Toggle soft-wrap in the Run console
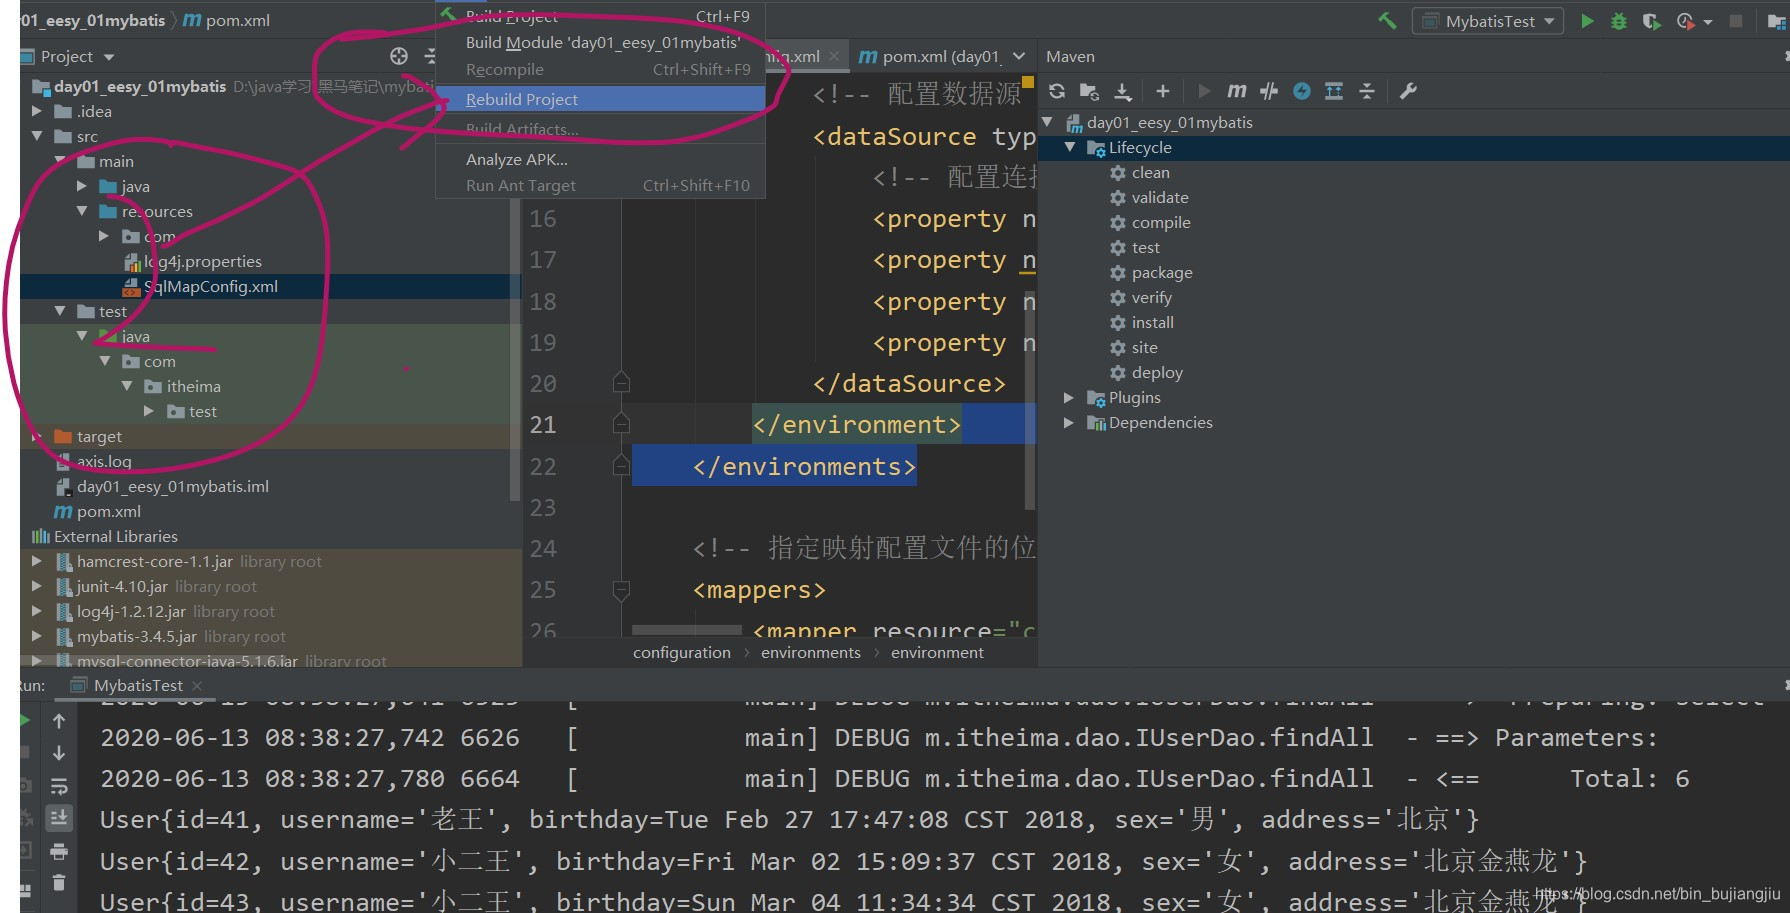This screenshot has width=1790, height=913. (59, 785)
